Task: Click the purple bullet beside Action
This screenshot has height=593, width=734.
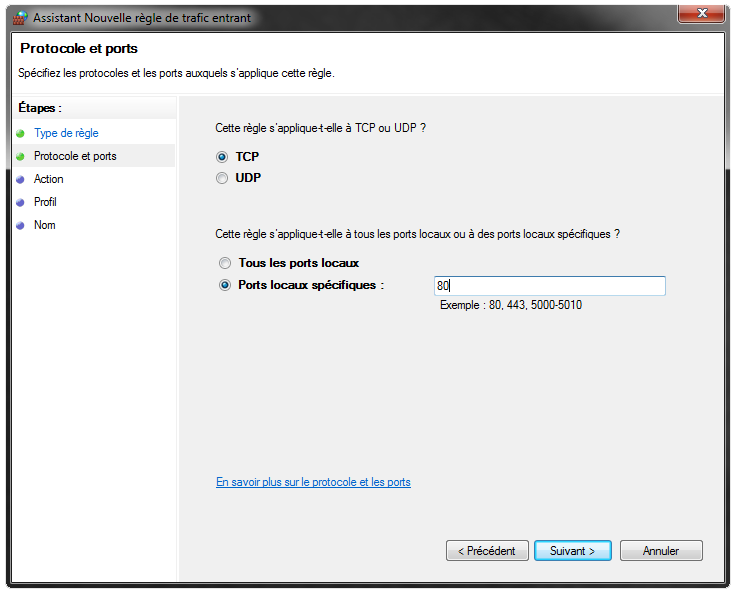Action: pyautogui.click(x=20, y=179)
